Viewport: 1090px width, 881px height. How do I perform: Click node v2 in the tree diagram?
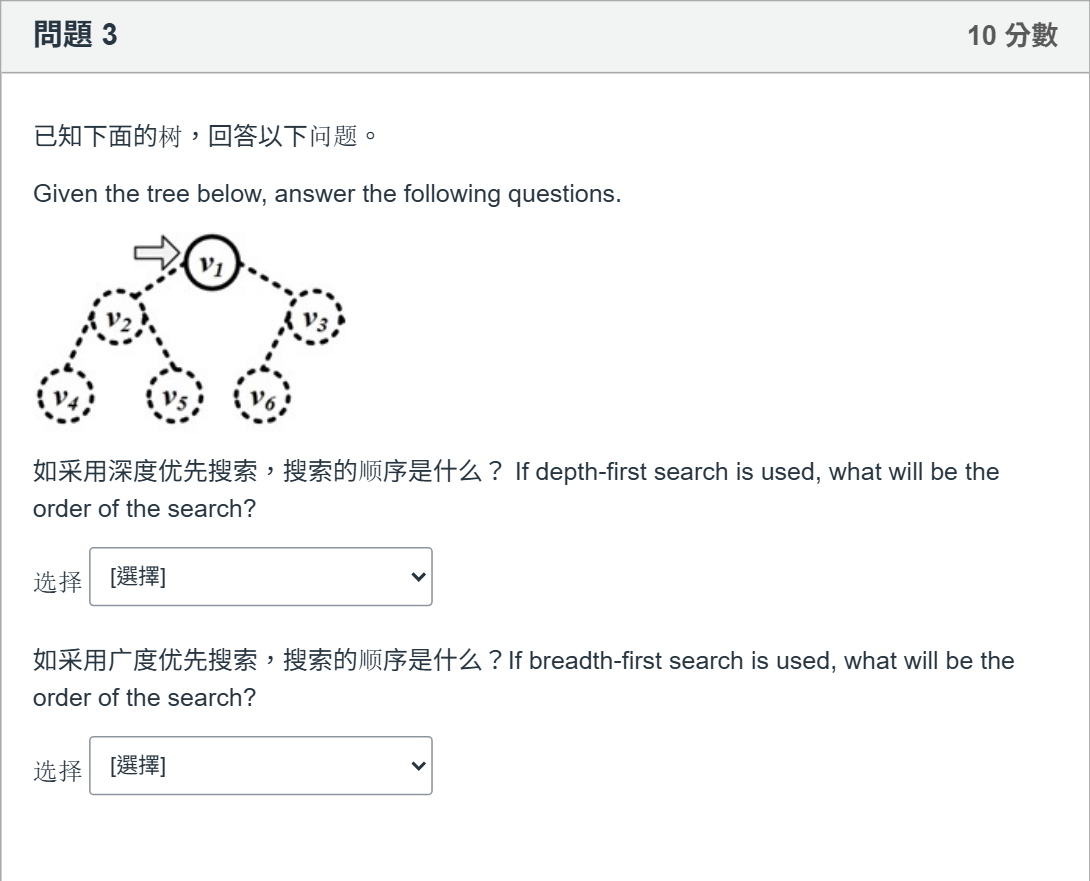click(119, 319)
